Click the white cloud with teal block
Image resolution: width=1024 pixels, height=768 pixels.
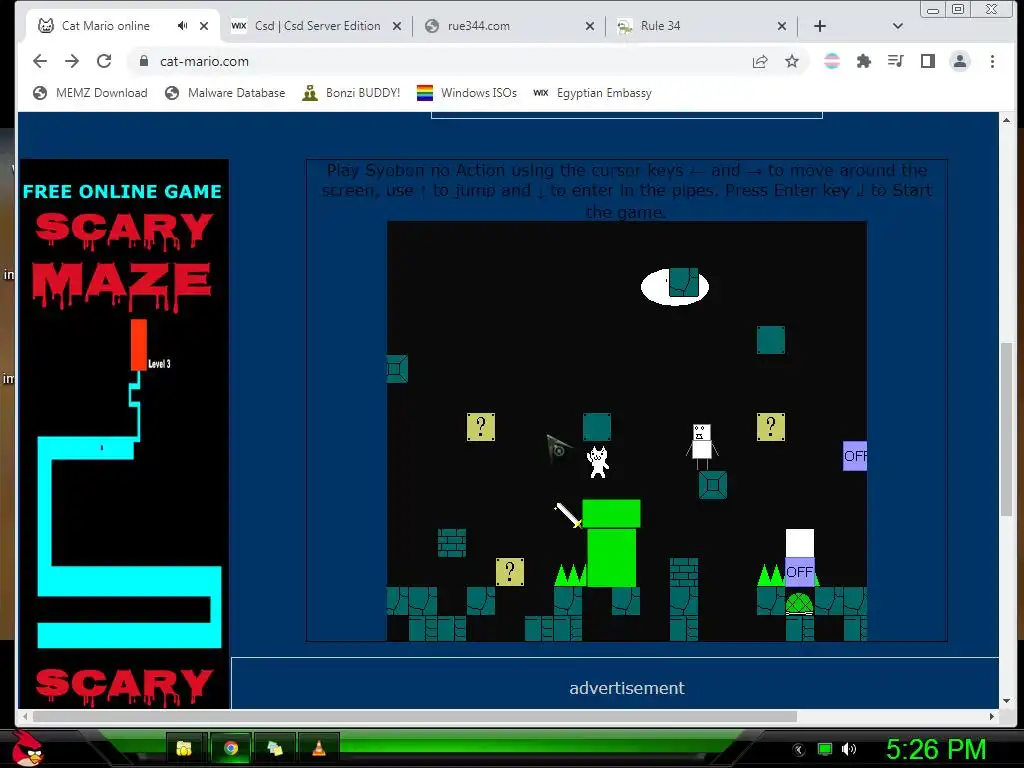click(x=675, y=286)
